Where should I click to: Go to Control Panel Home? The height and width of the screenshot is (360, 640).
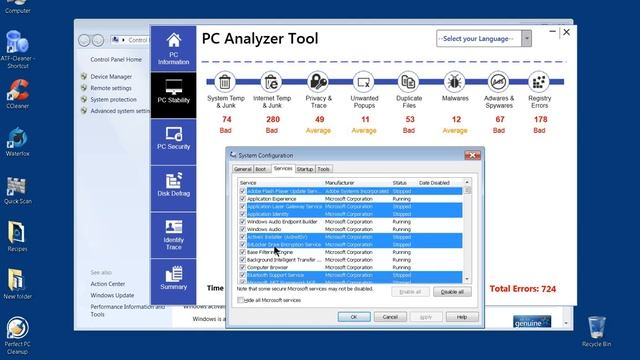(116, 59)
